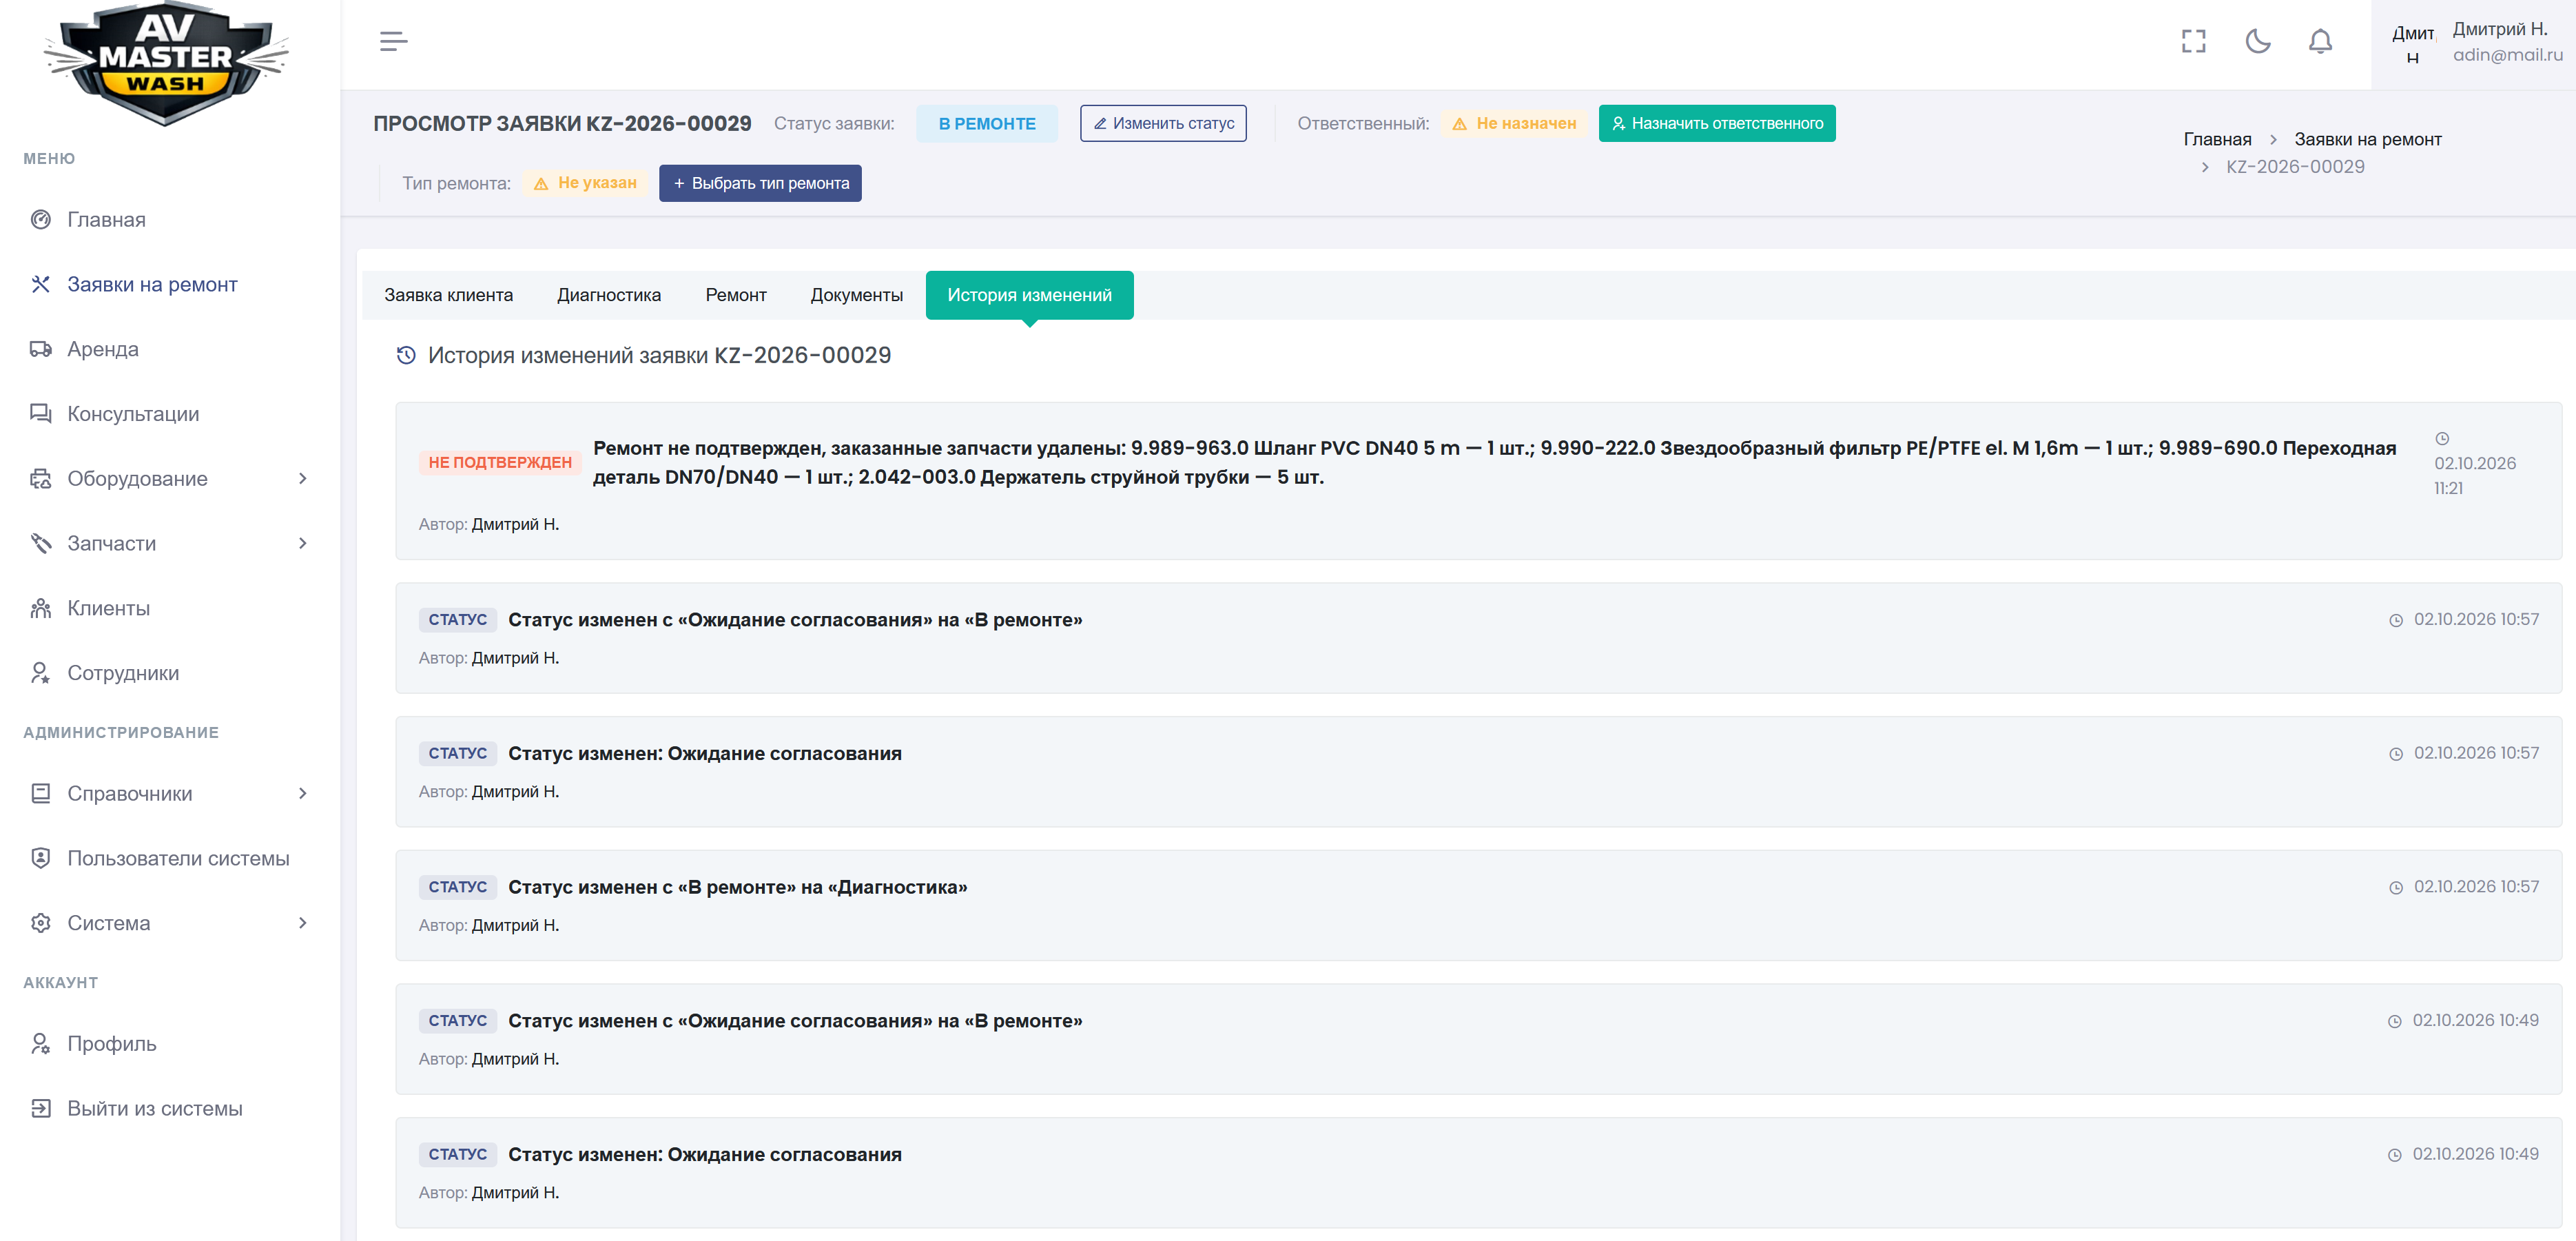Enter fullscreen mode using the corners icon

(2193, 41)
